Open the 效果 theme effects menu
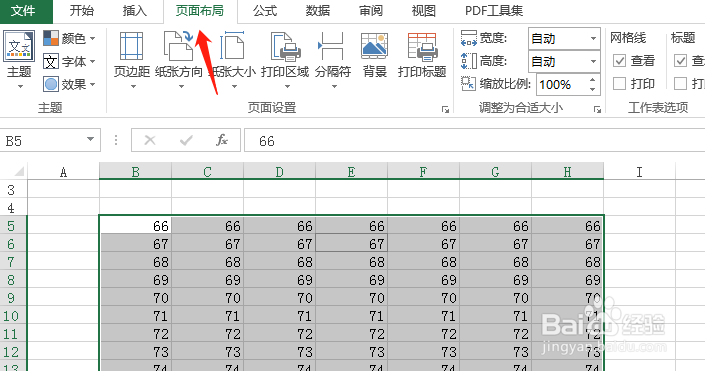Image resolution: width=705 pixels, height=371 pixels. click(x=69, y=84)
